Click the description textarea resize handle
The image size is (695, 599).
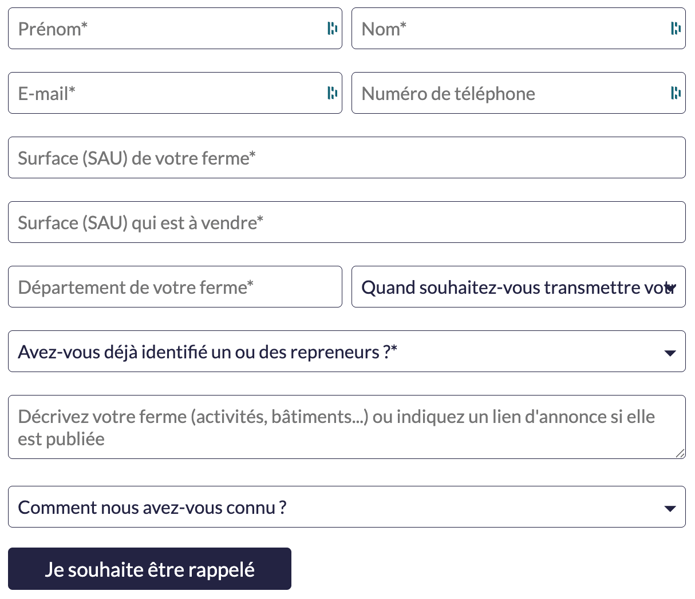click(x=680, y=453)
